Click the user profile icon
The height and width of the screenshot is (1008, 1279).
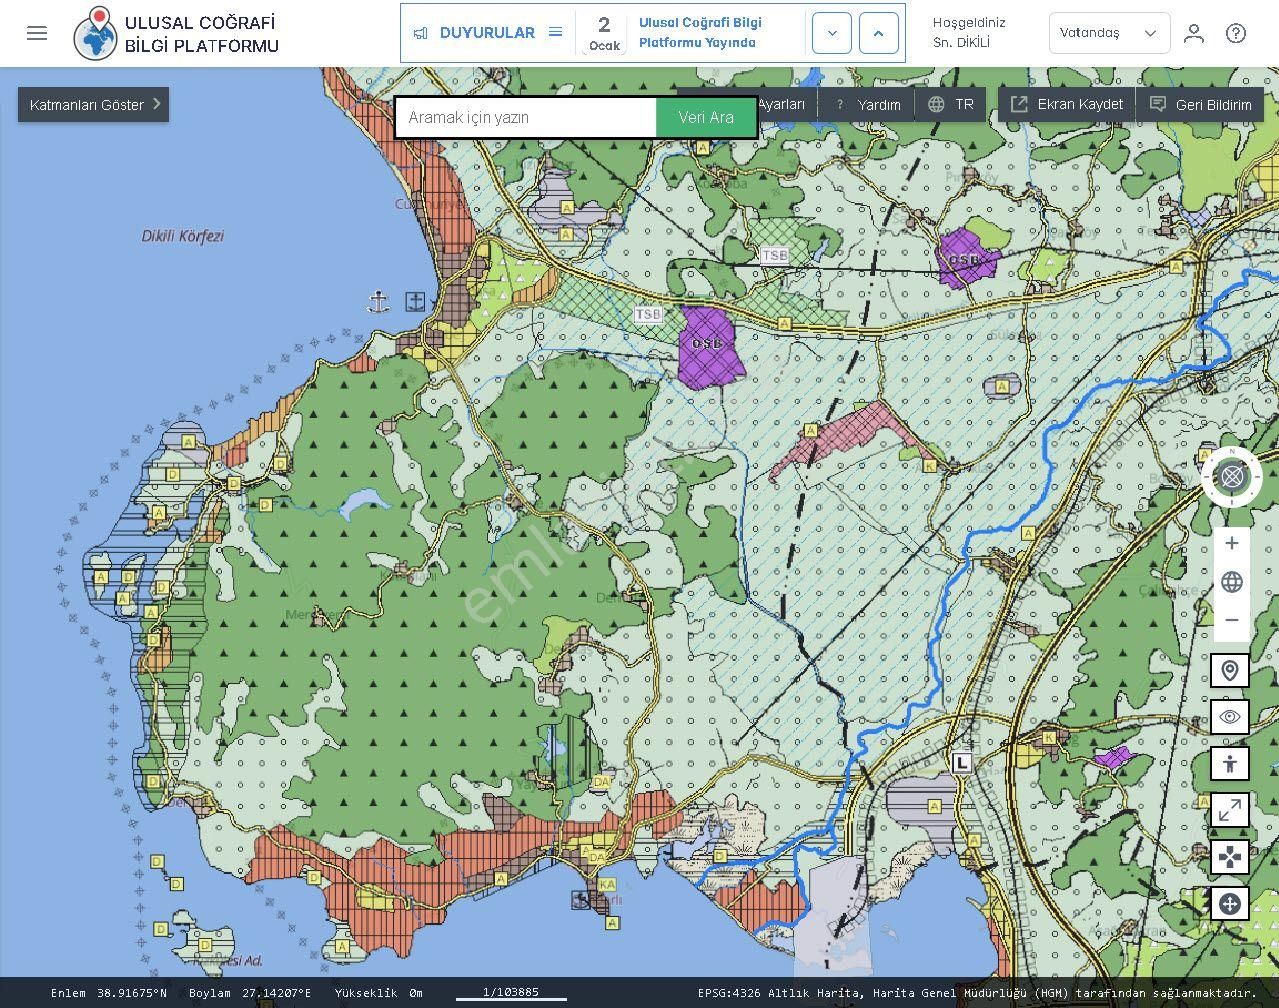coord(1193,33)
